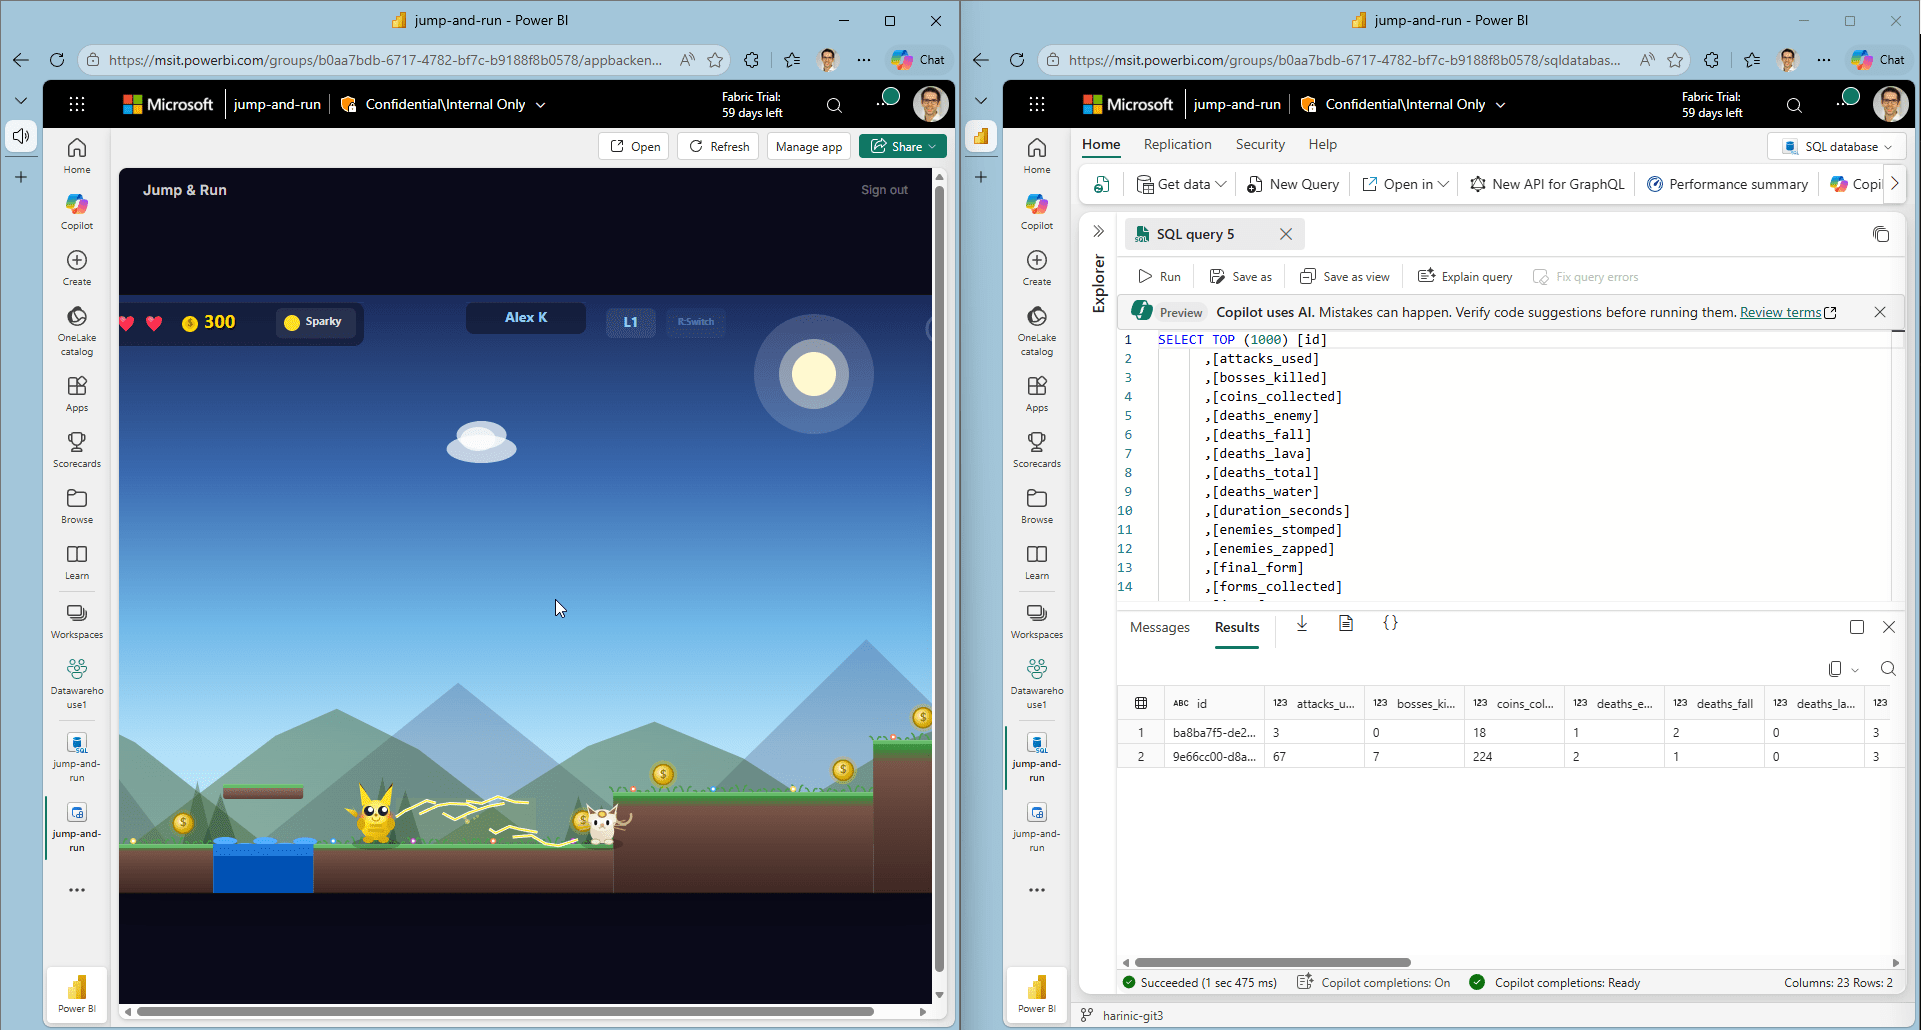This screenshot has height=1030, width=1921.
Task: Open Scorecards in the left window sidebar
Action: click(x=77, y=450)
